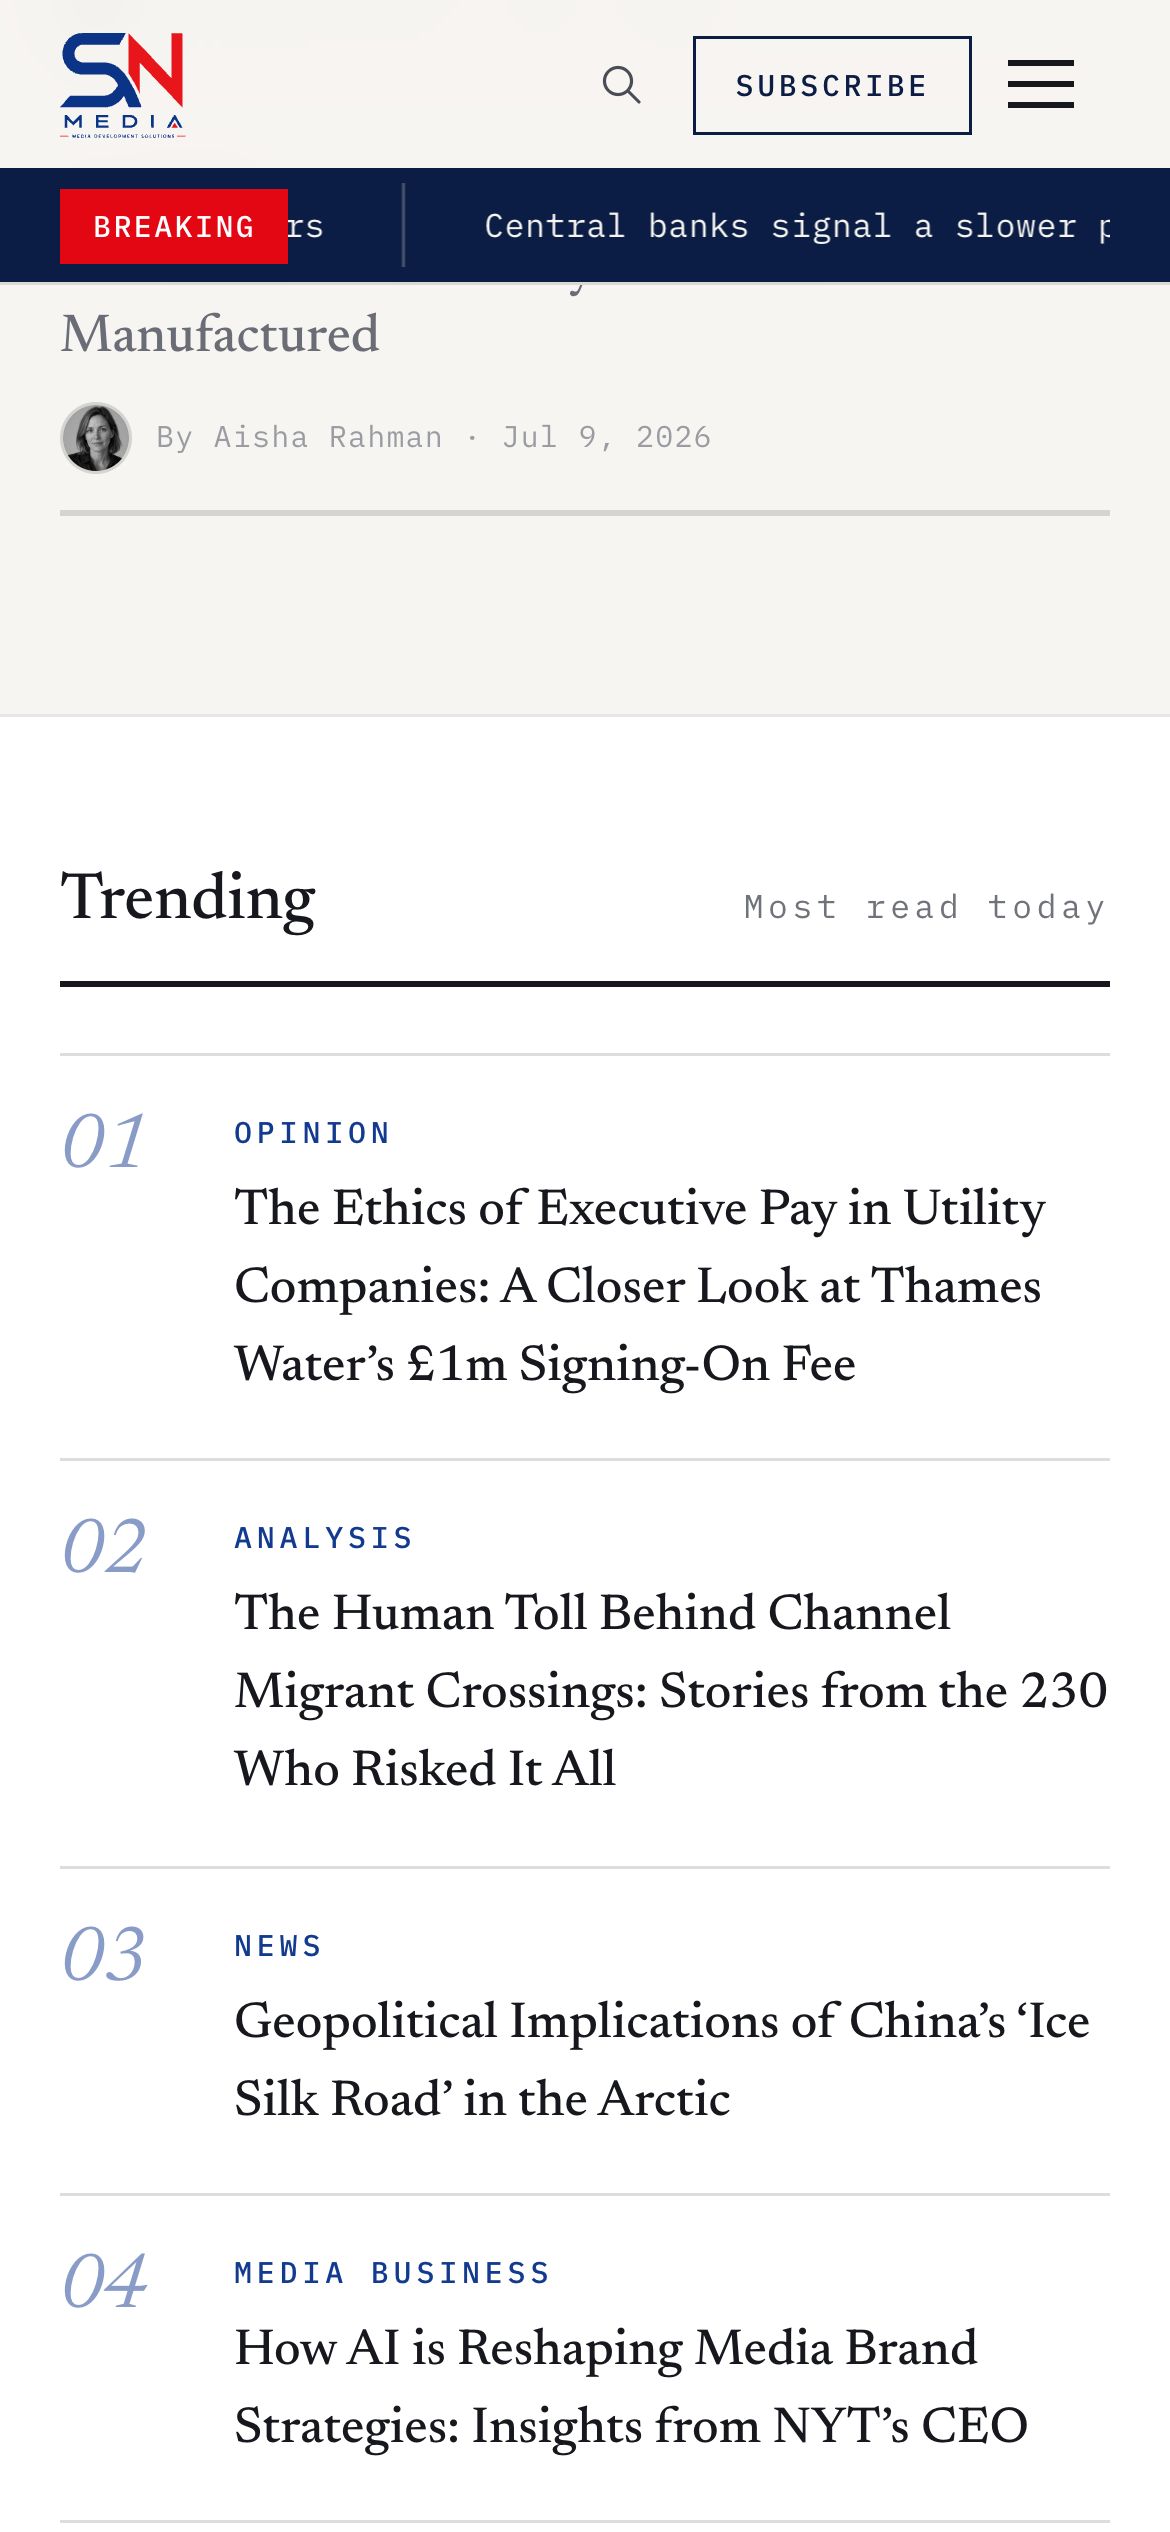Open the Central banks ticker headline
The image size is (1170, 2532).
pyautogui.click(x=797, y=226)
